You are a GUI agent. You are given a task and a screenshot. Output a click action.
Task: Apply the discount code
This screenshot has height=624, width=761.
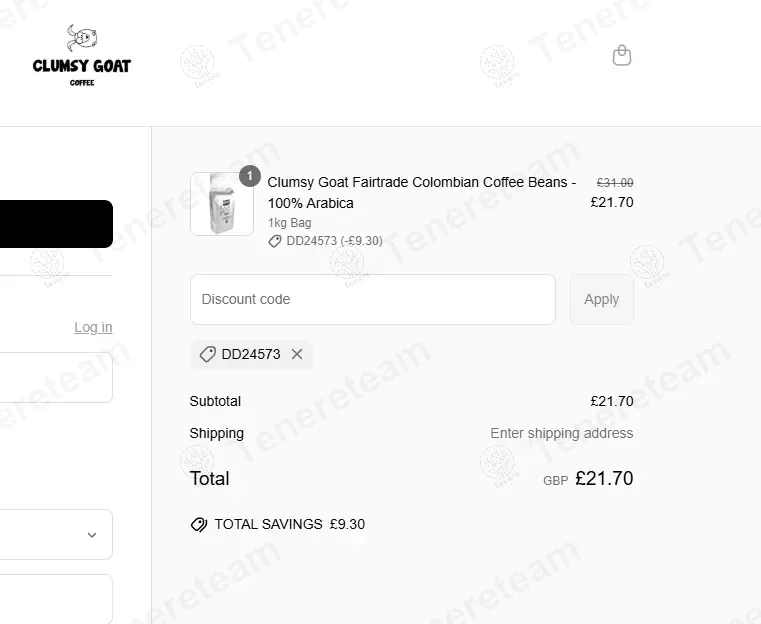click(602, 299)
